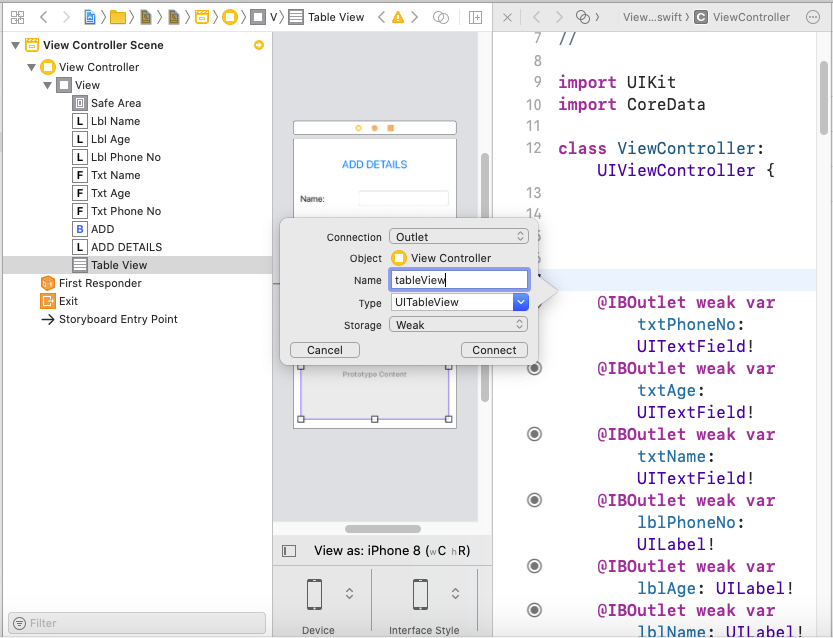Image resolution: width=833 pixels, height=638 pixels.
Task: Select the ADD button item in outline
Action: pos(102,229)
